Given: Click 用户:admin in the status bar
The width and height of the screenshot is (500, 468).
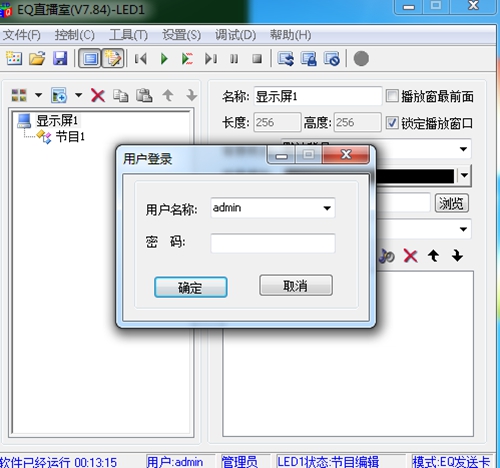Looking at the screenshot, I should 175,462.
